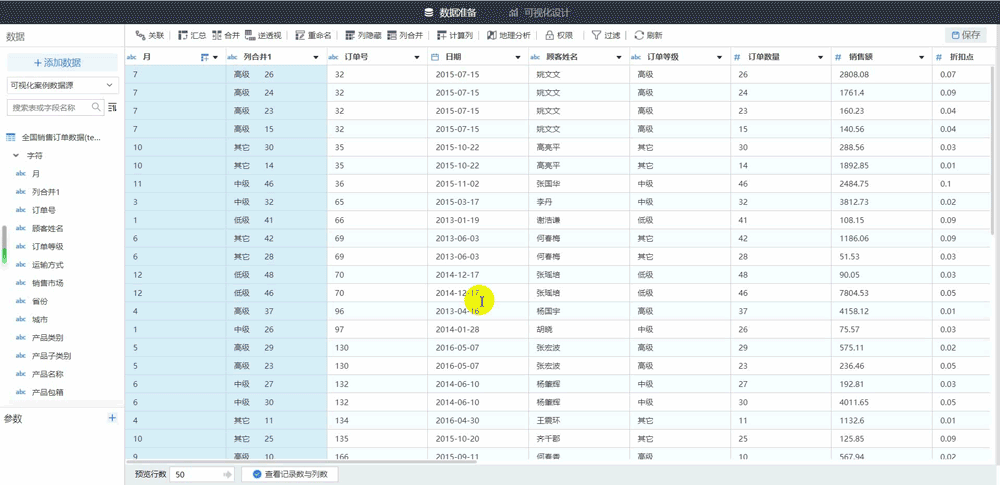Open the 可视化案例数据源 data source dropdown
1000x485 pixels.
point(62,86)
